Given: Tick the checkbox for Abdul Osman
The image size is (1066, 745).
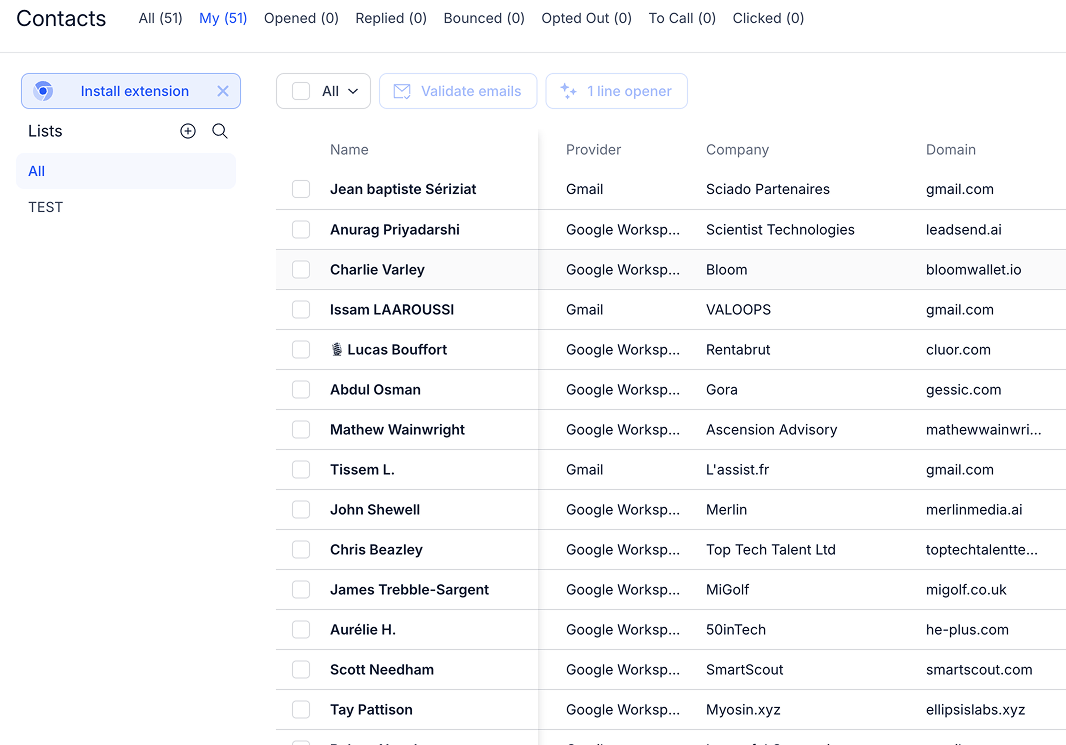Looking at the screenshot, I should 301,389.
